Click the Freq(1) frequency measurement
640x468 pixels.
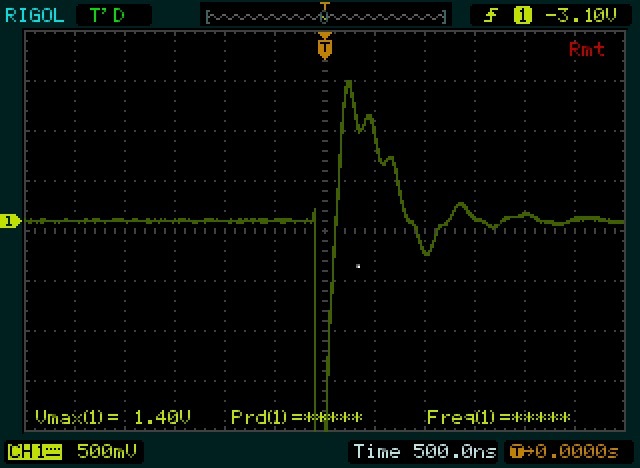(x=498, y=417)
